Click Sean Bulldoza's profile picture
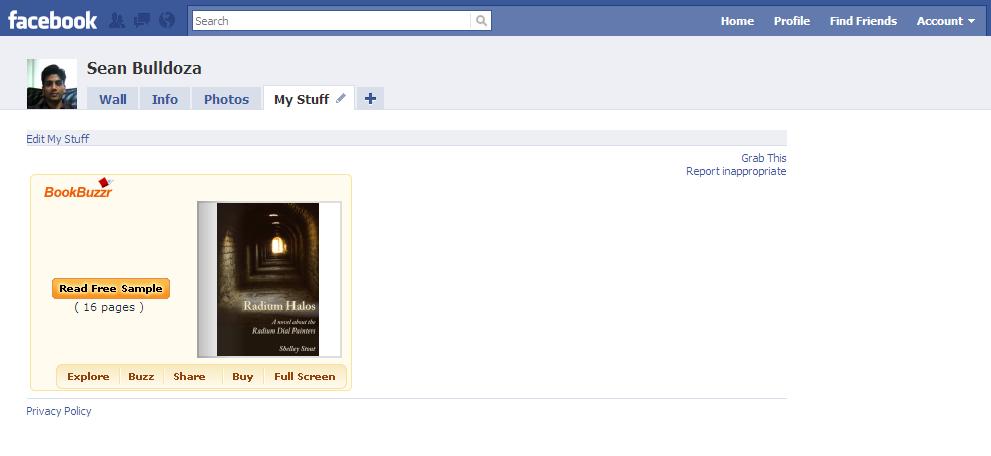991x456 pixels. [x=52, y=84]
